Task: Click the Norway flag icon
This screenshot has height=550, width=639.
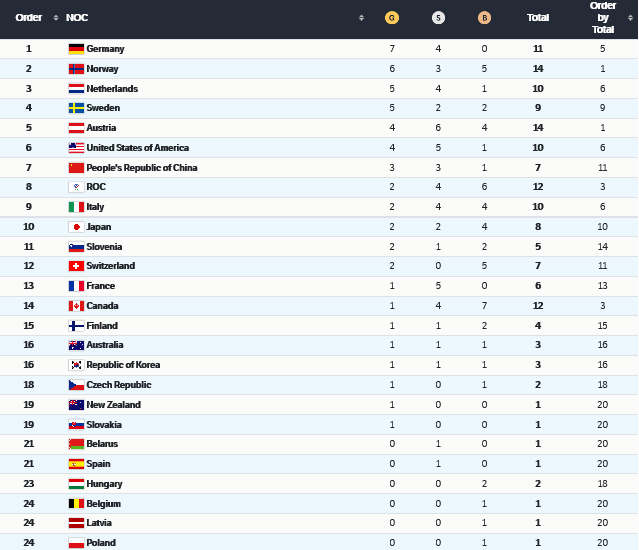Action: point(76,69)
